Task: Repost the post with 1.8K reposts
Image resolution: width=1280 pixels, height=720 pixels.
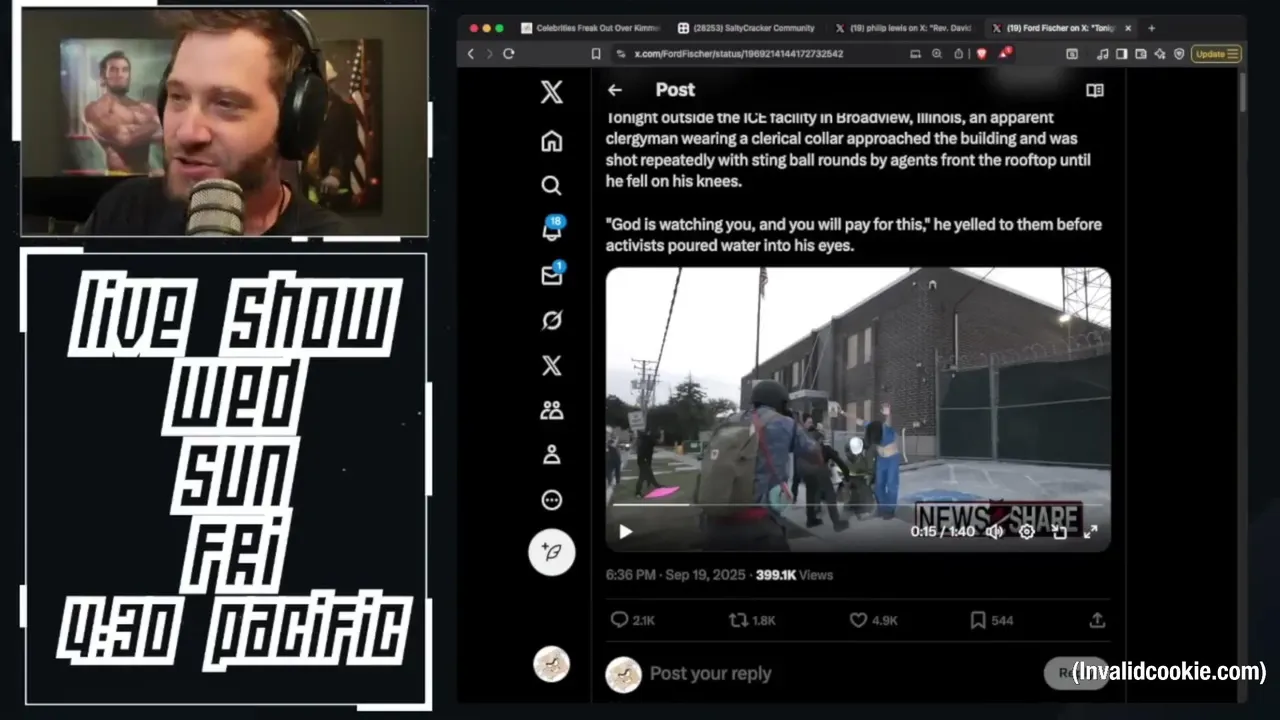Action: 752,620
